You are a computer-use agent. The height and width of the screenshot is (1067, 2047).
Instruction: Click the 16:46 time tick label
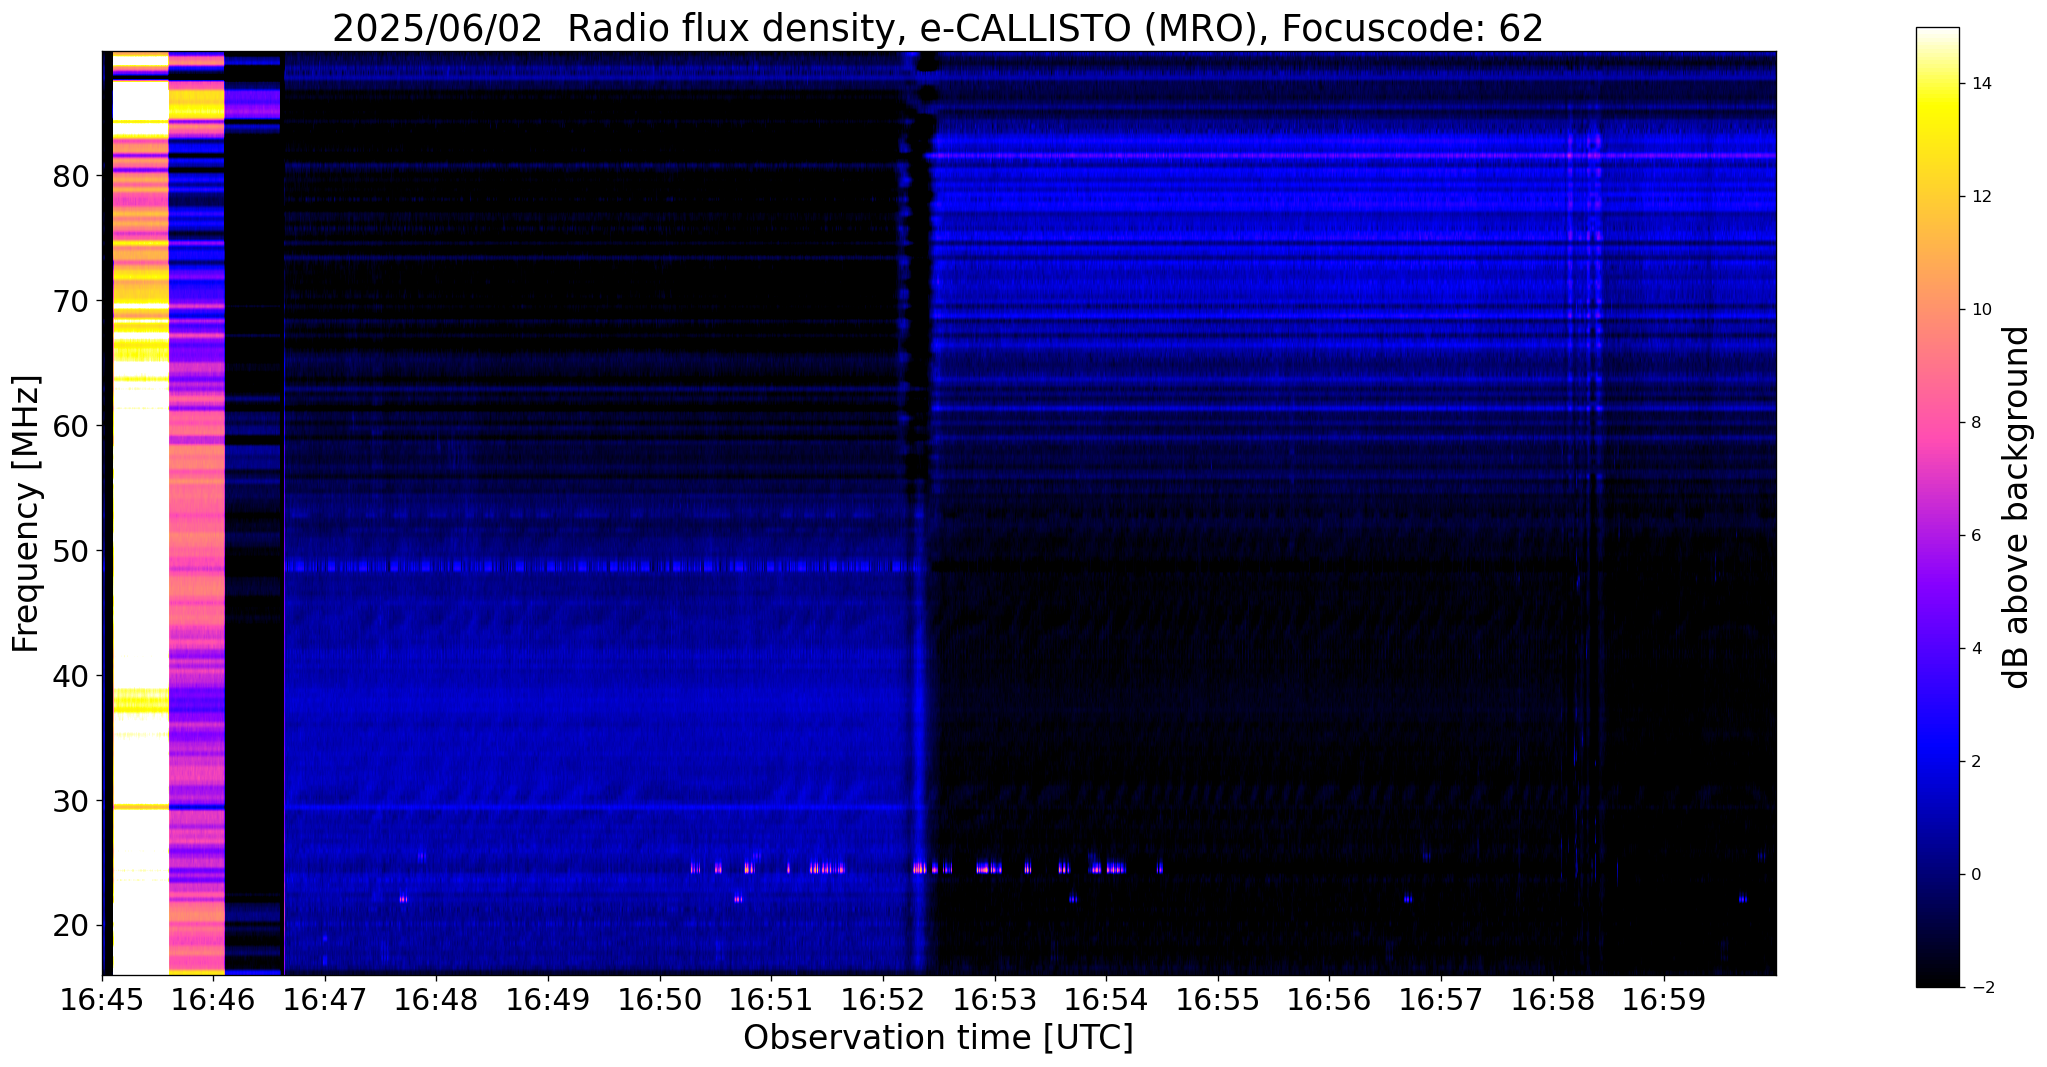coord(213,1000)
